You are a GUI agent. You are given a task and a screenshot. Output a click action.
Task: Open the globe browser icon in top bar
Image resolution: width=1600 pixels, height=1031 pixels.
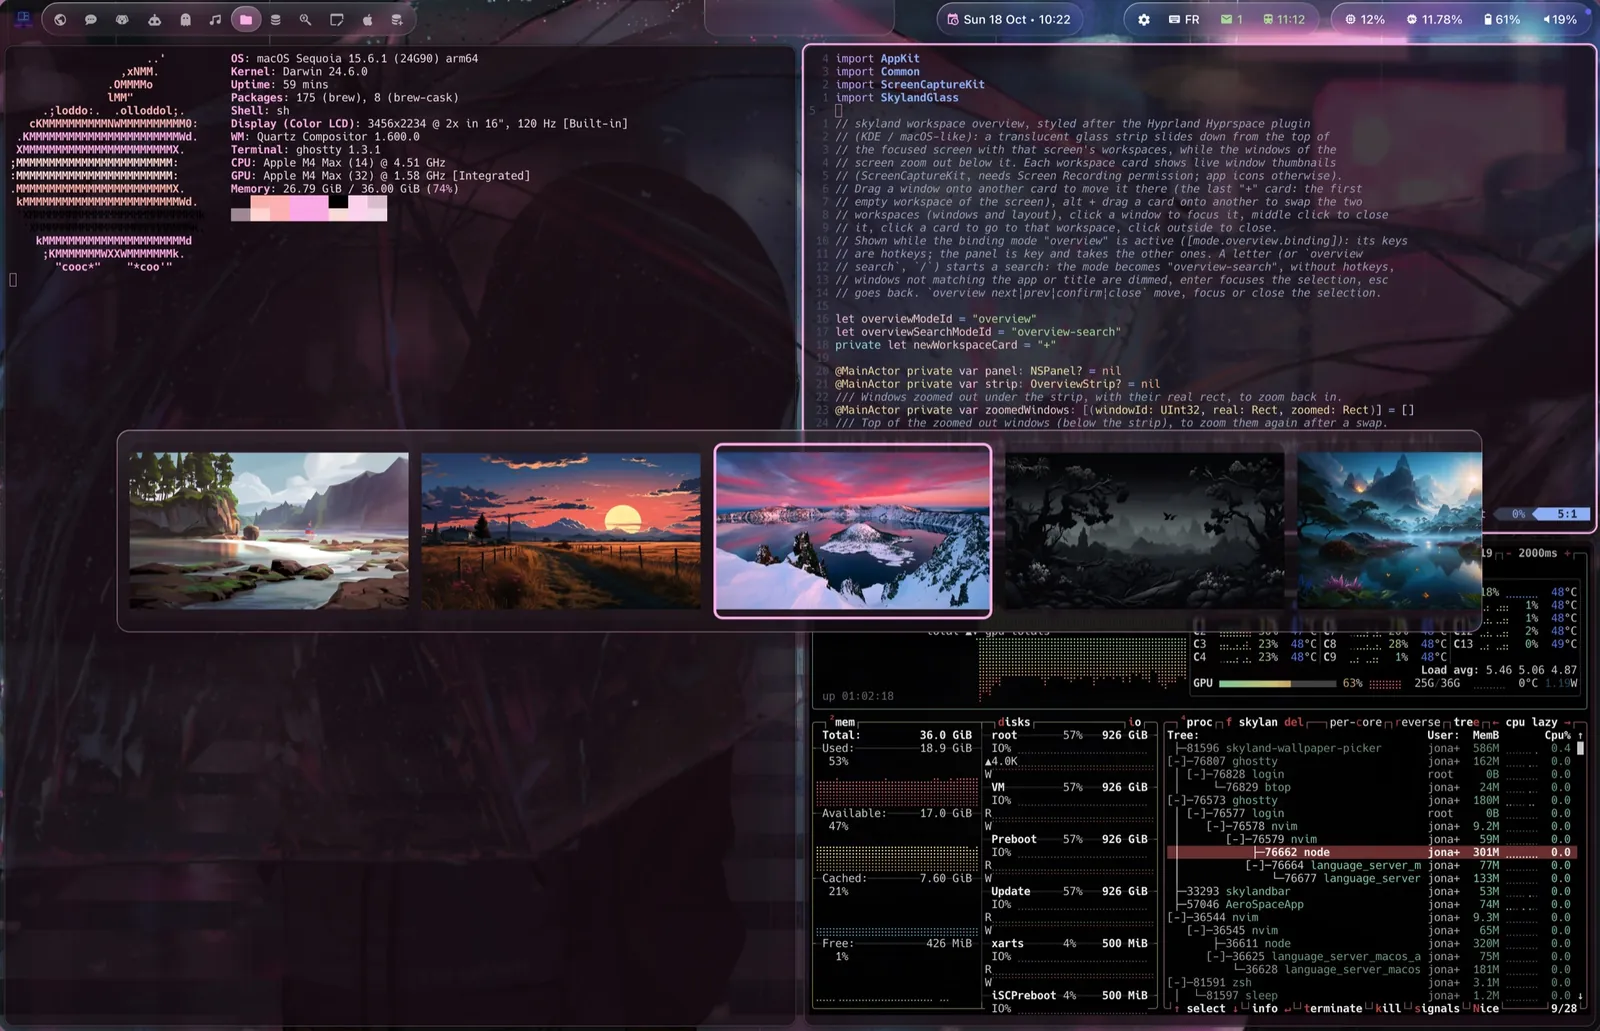(60, 19)
